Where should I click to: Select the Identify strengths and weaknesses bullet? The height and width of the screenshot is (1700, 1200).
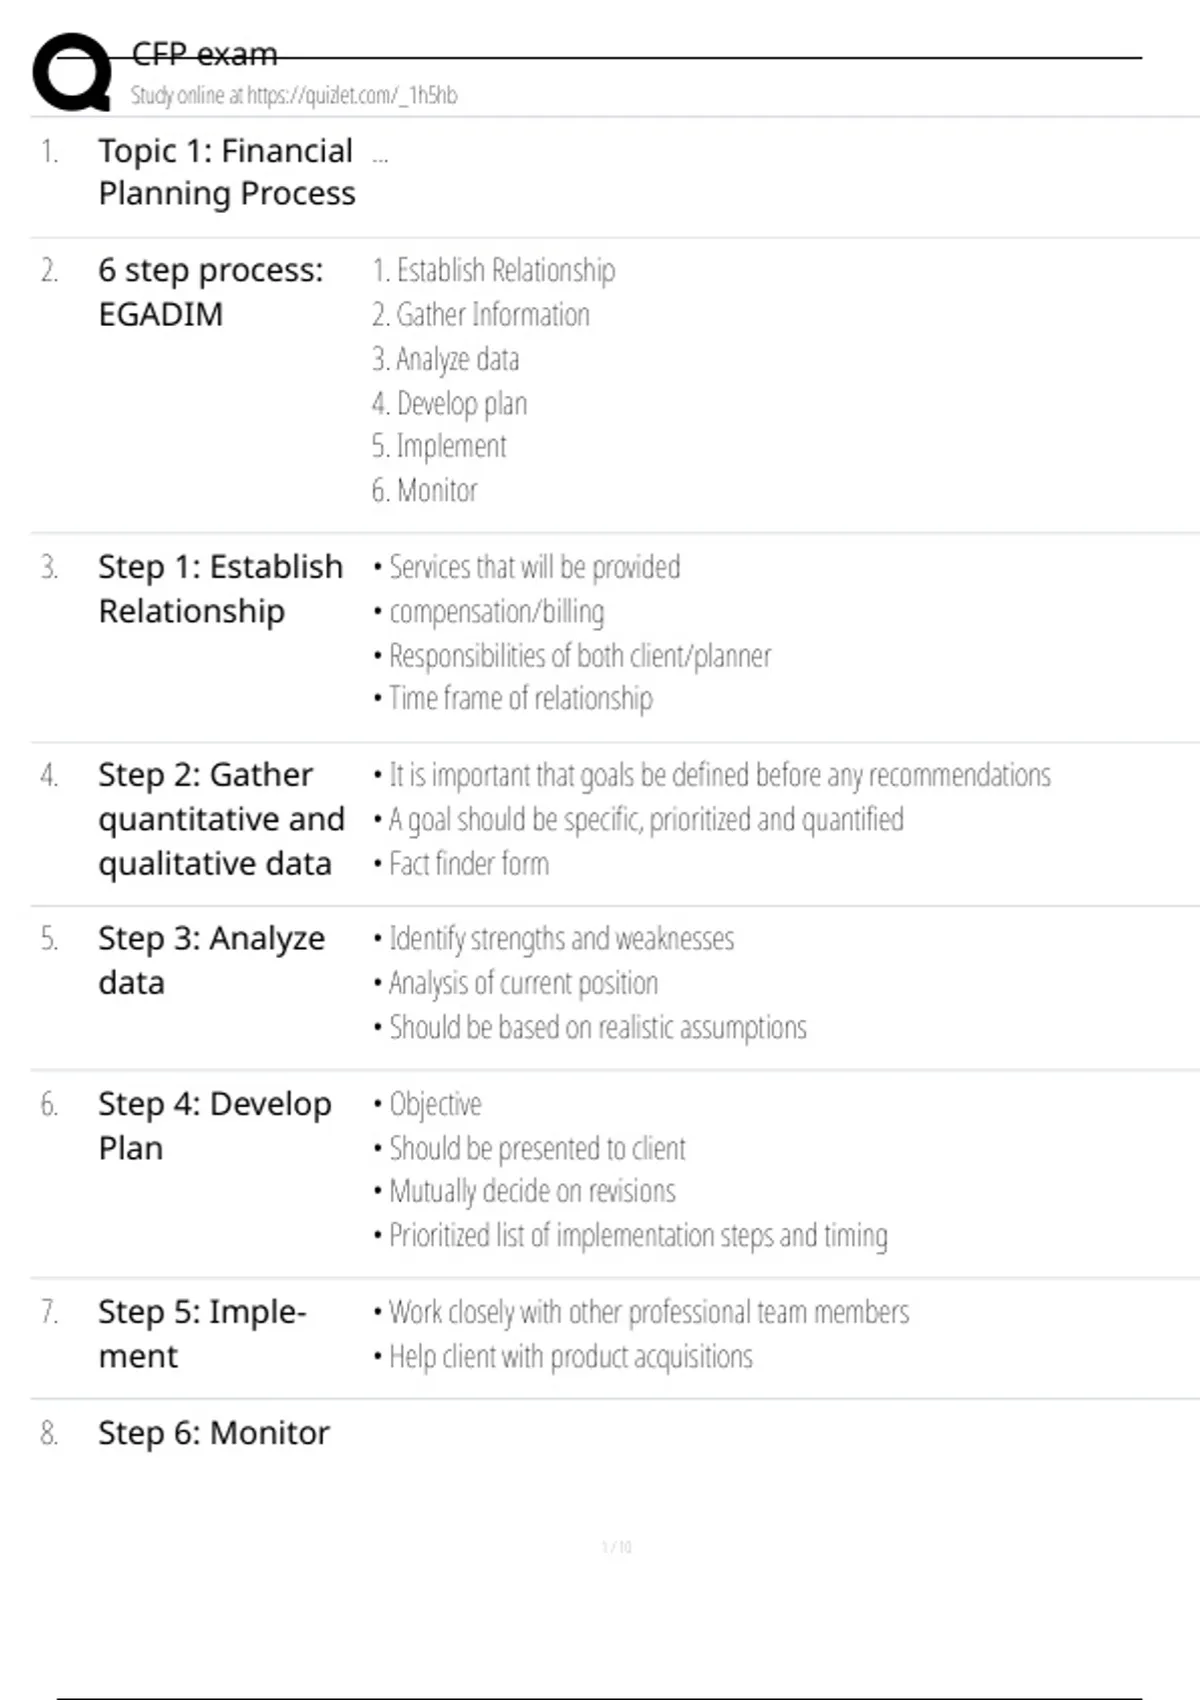pyautogui.click(x=561, y=939)
